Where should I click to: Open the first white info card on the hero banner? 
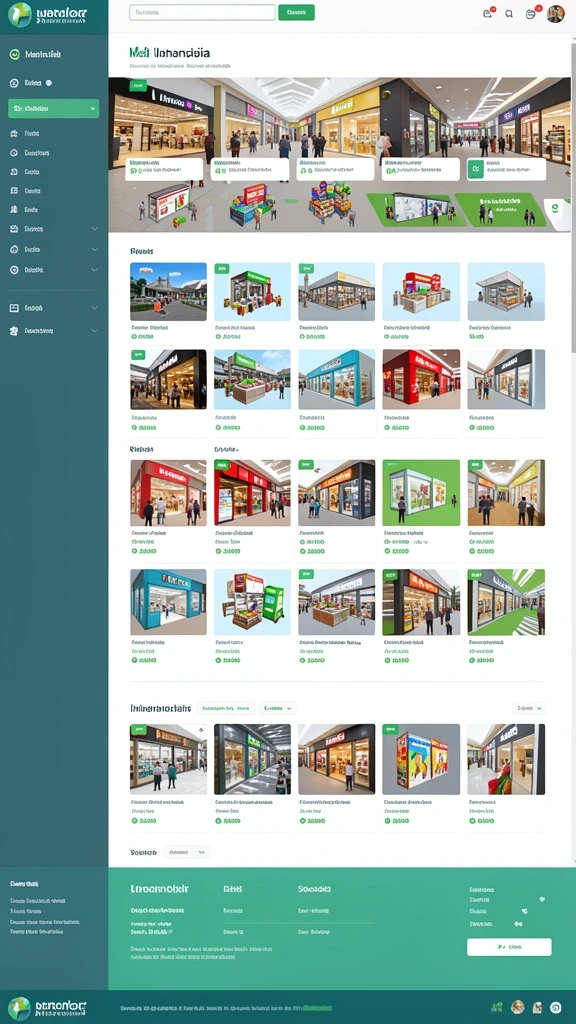click(164, 170)
